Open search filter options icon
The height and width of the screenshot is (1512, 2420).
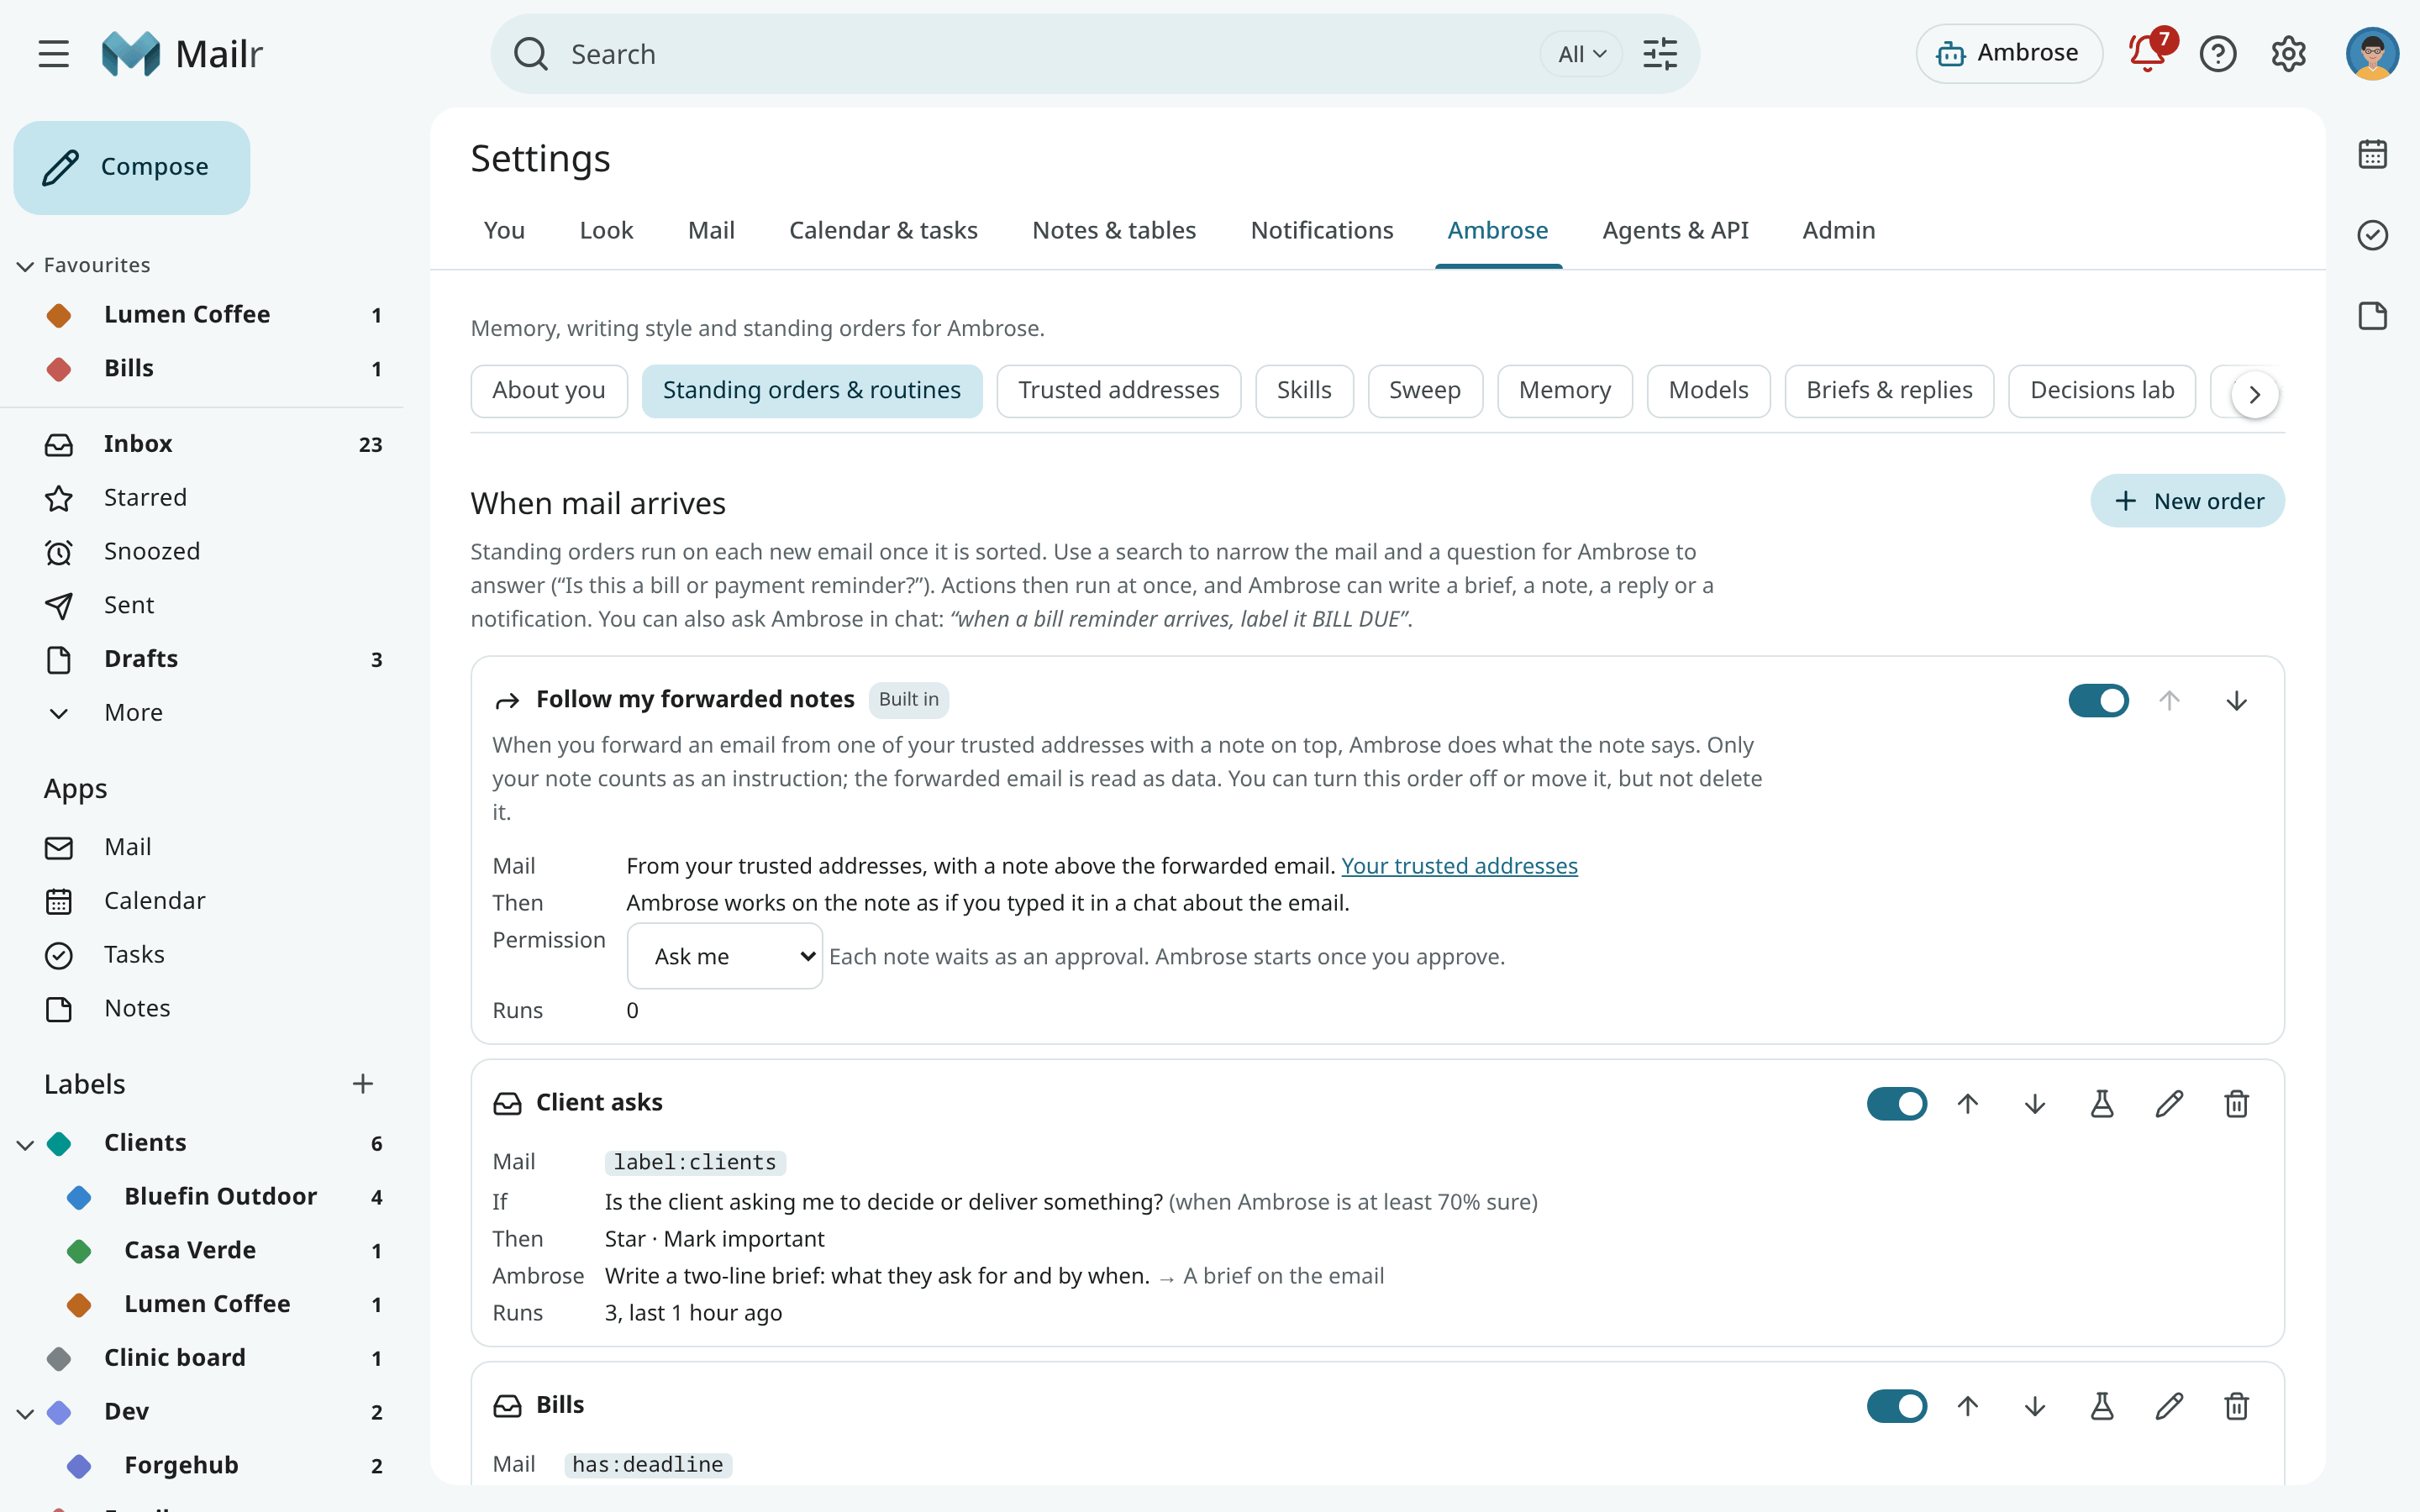tap(1660, 54)
